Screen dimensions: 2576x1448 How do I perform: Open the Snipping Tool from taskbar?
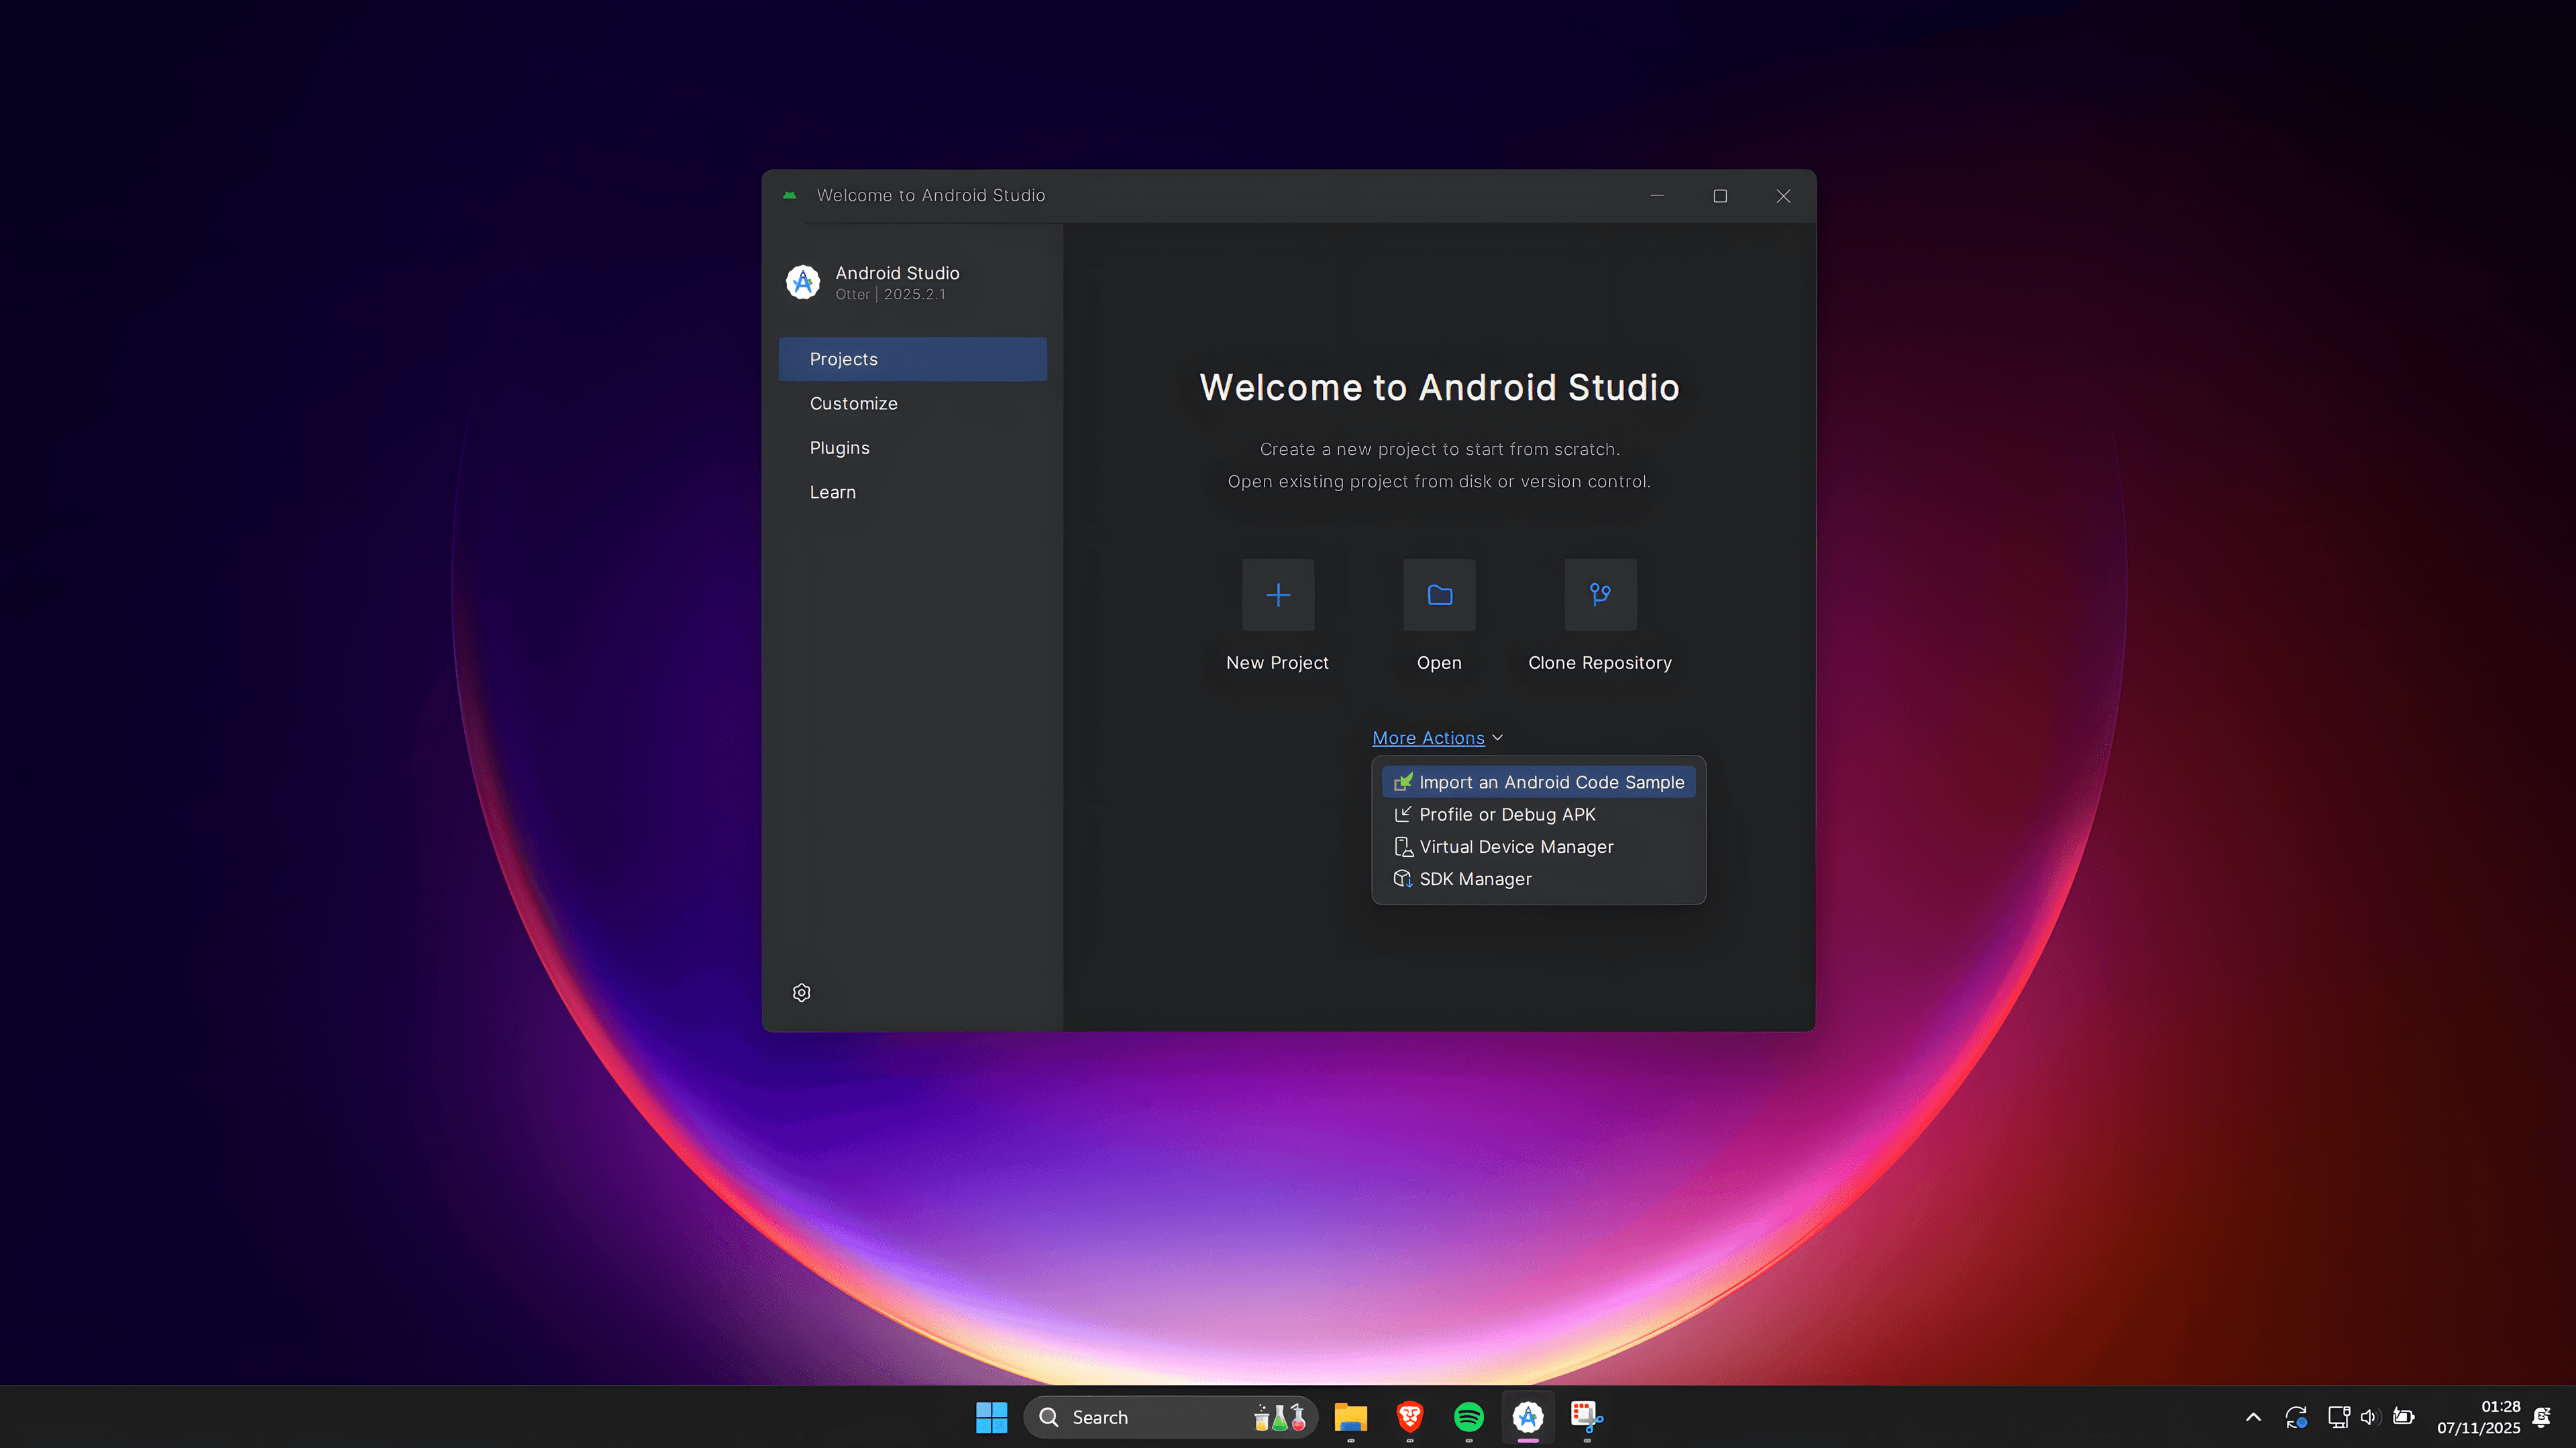click(x=1585, y=1417)
